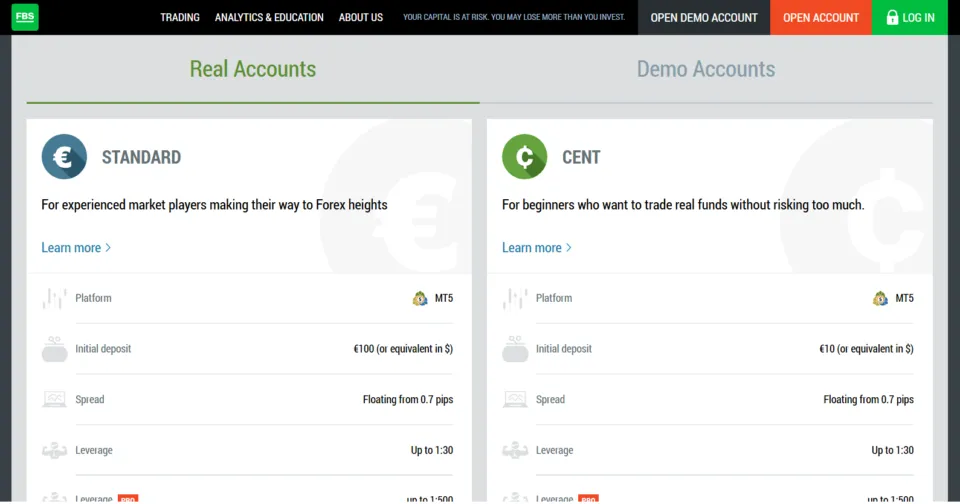Click the capital at risk warning text

[x=514, y=17]
